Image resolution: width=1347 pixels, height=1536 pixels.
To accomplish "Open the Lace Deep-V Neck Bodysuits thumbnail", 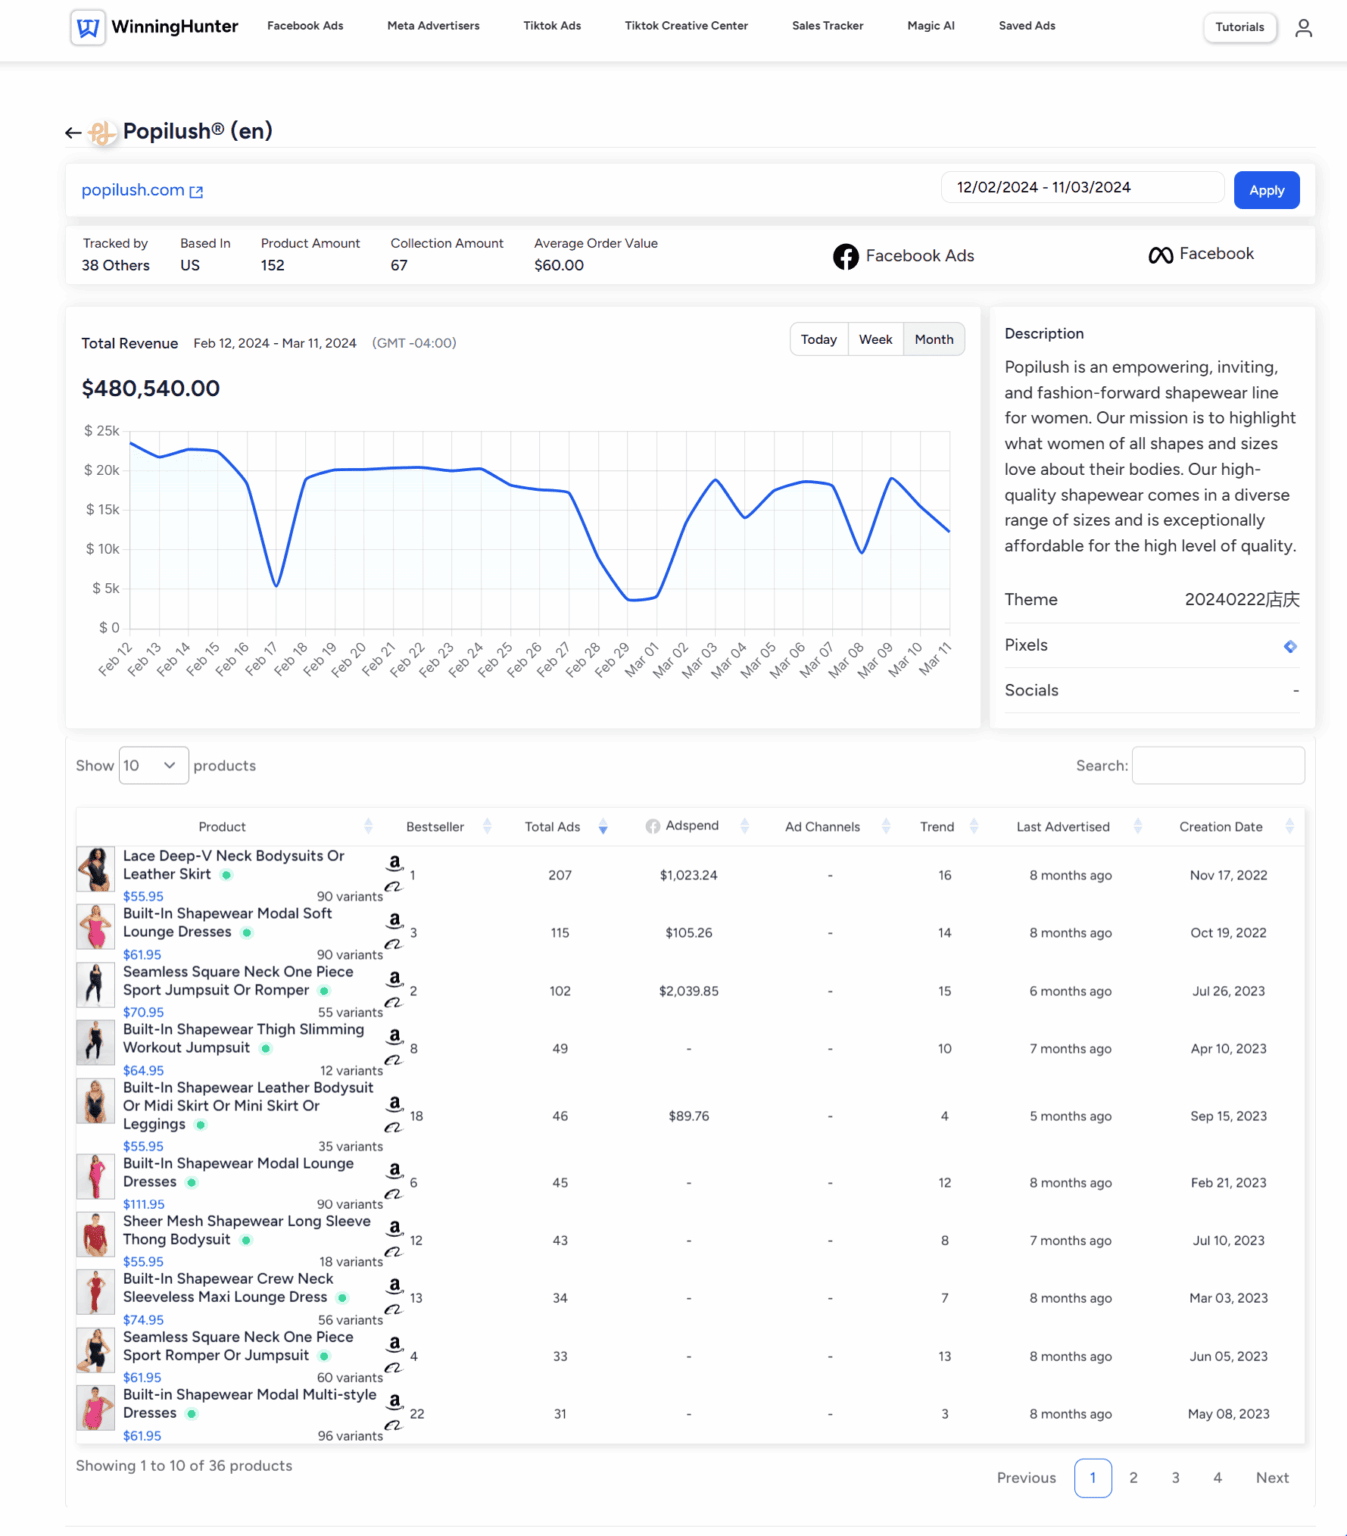I will point(96,869).
